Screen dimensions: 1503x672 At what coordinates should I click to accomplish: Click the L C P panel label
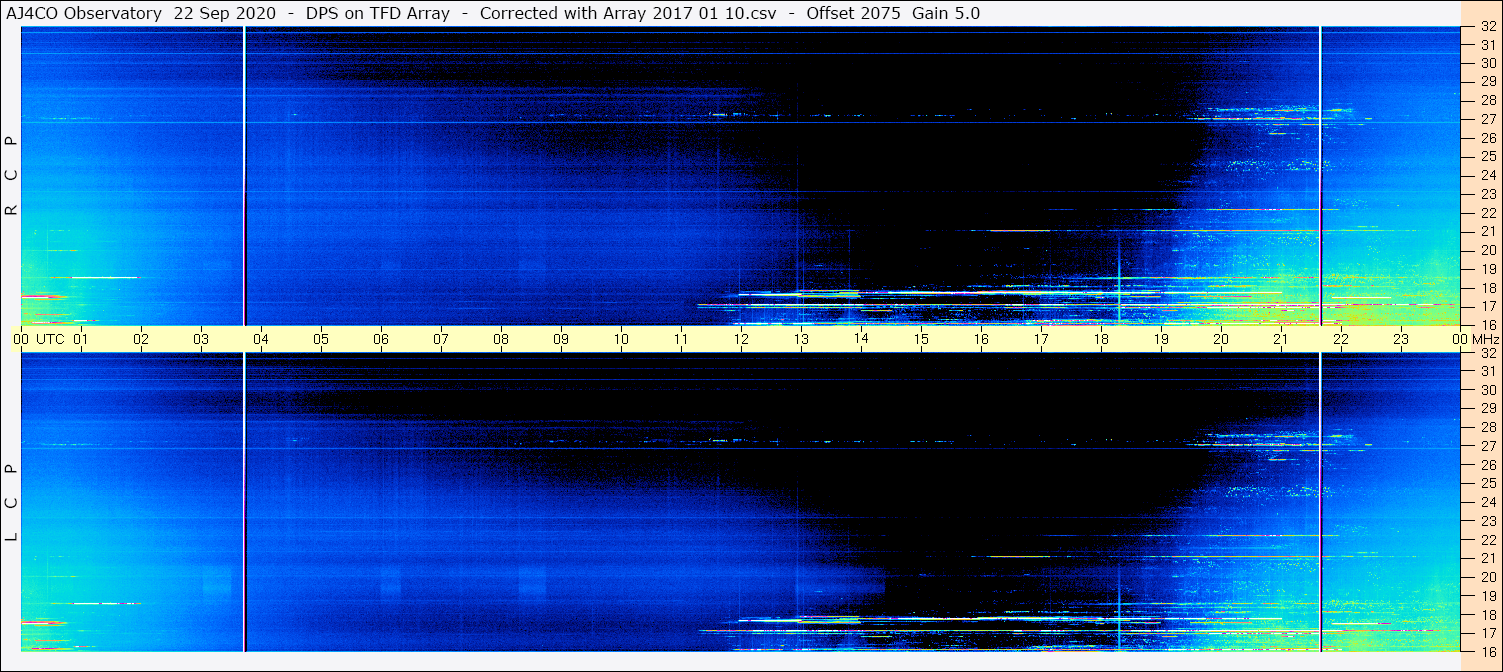point(11,502)
